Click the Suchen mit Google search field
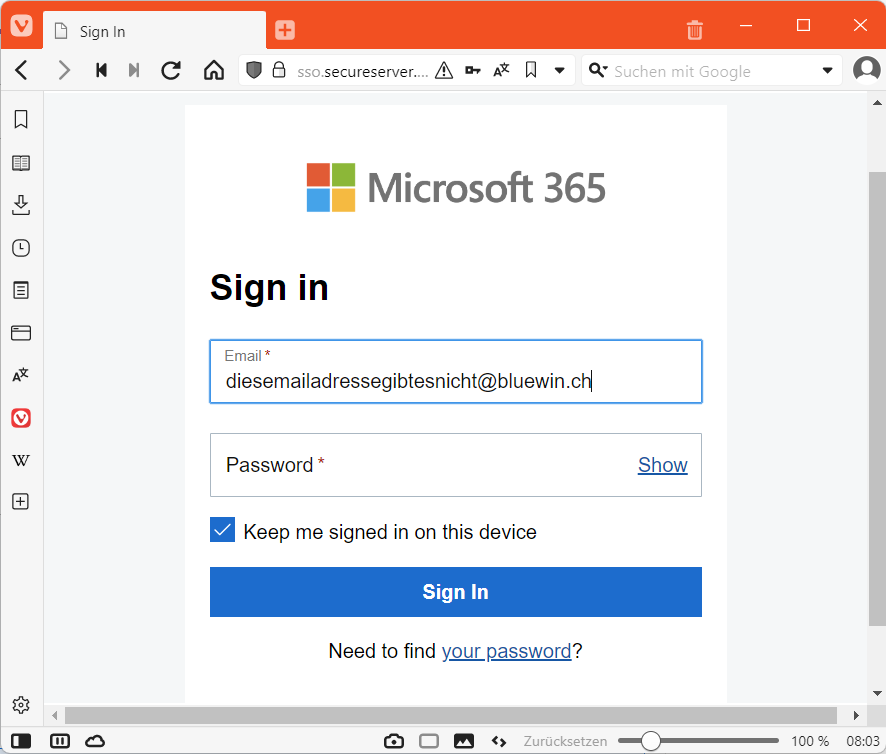 pyautogui.click(x=713, y=71)
